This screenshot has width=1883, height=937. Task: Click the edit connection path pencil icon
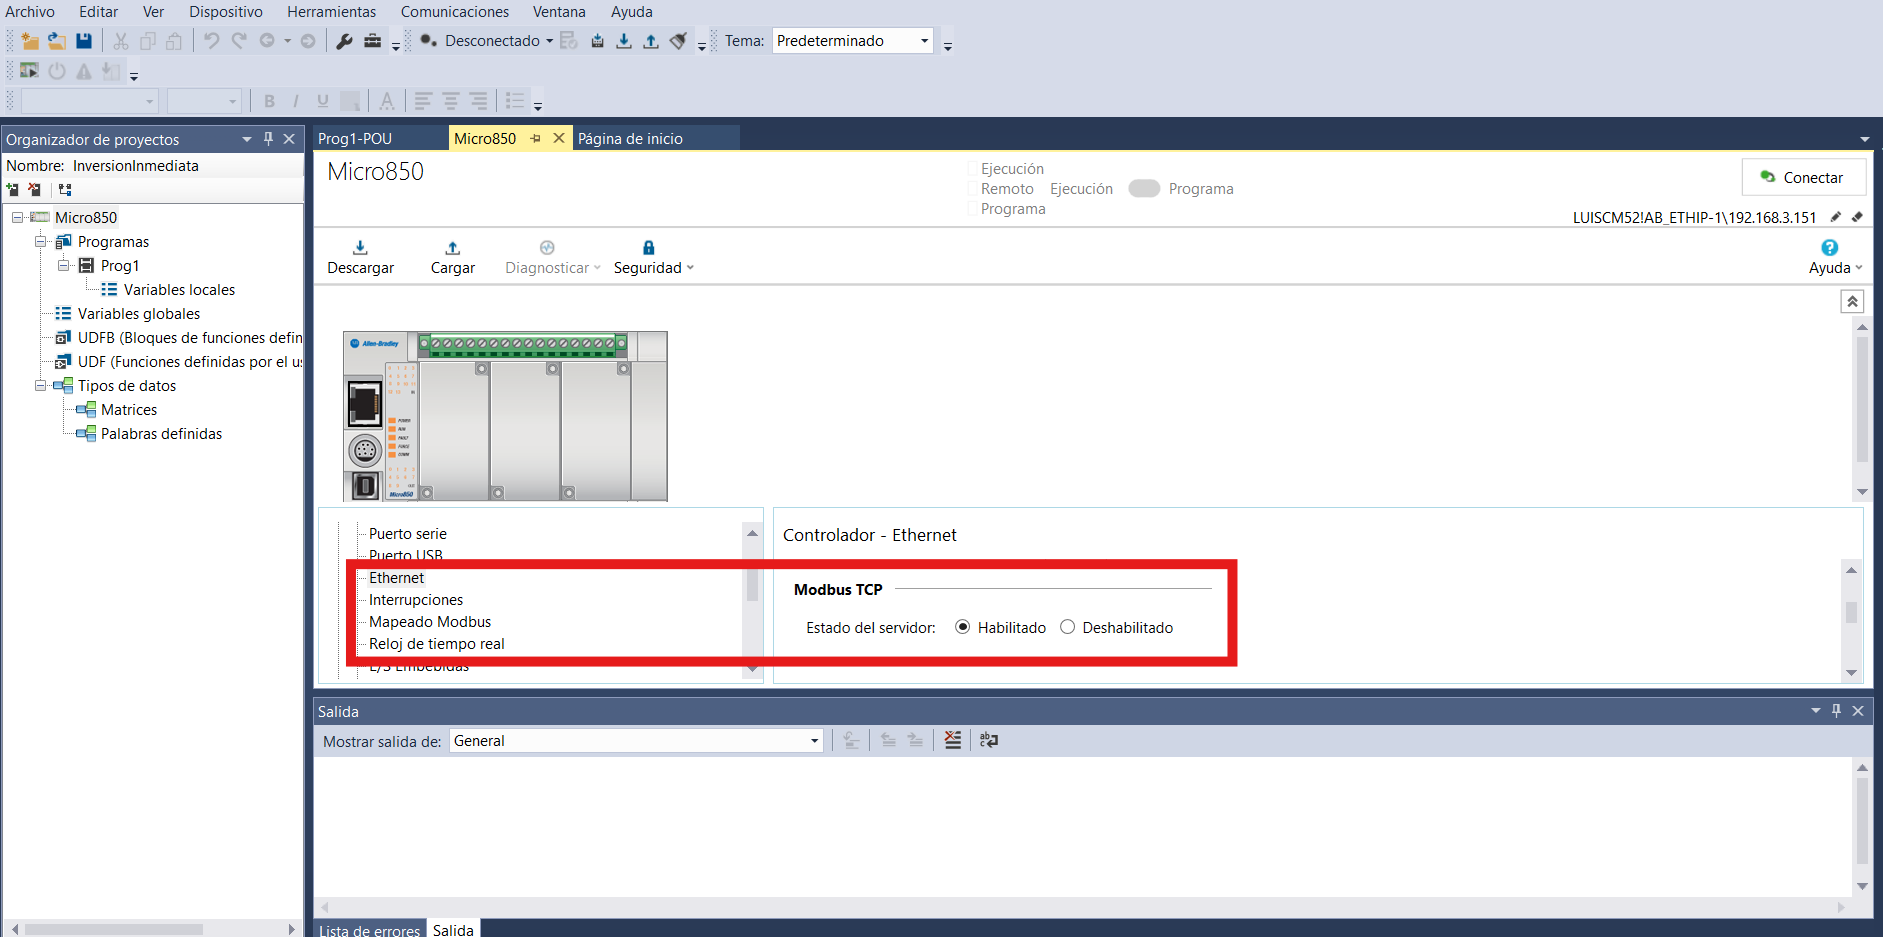click(1836, 217)
